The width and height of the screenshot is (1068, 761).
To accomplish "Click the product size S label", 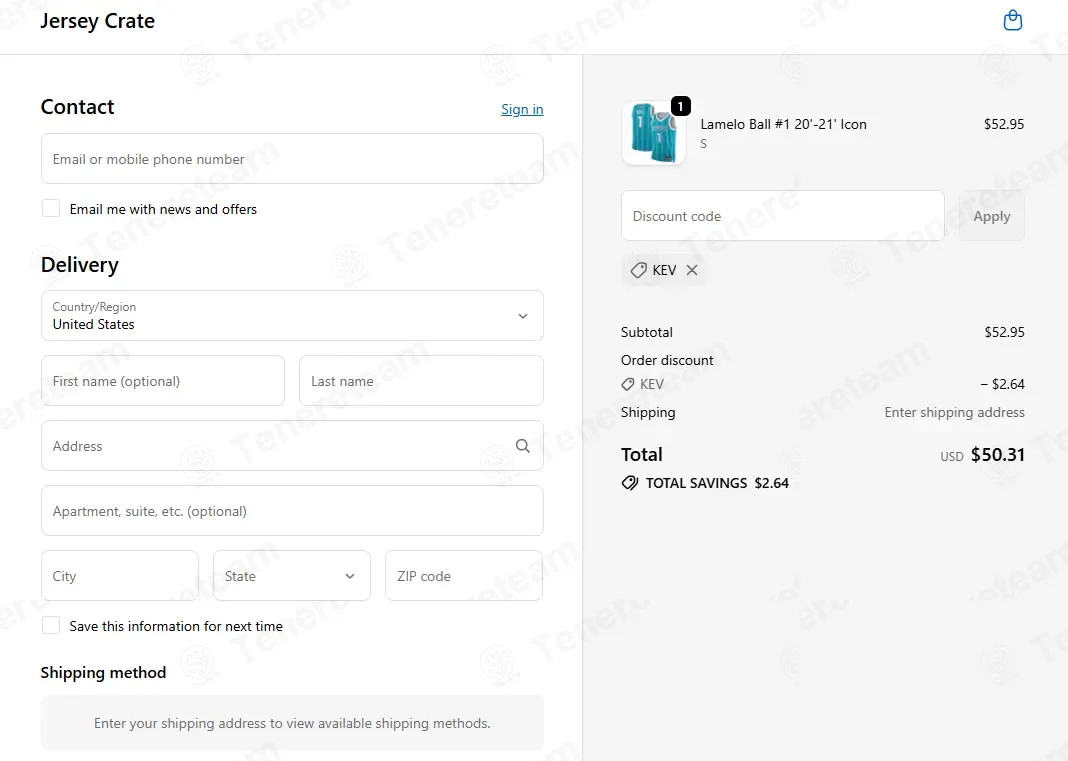I will pyautogui.click(x=704, y=144).
